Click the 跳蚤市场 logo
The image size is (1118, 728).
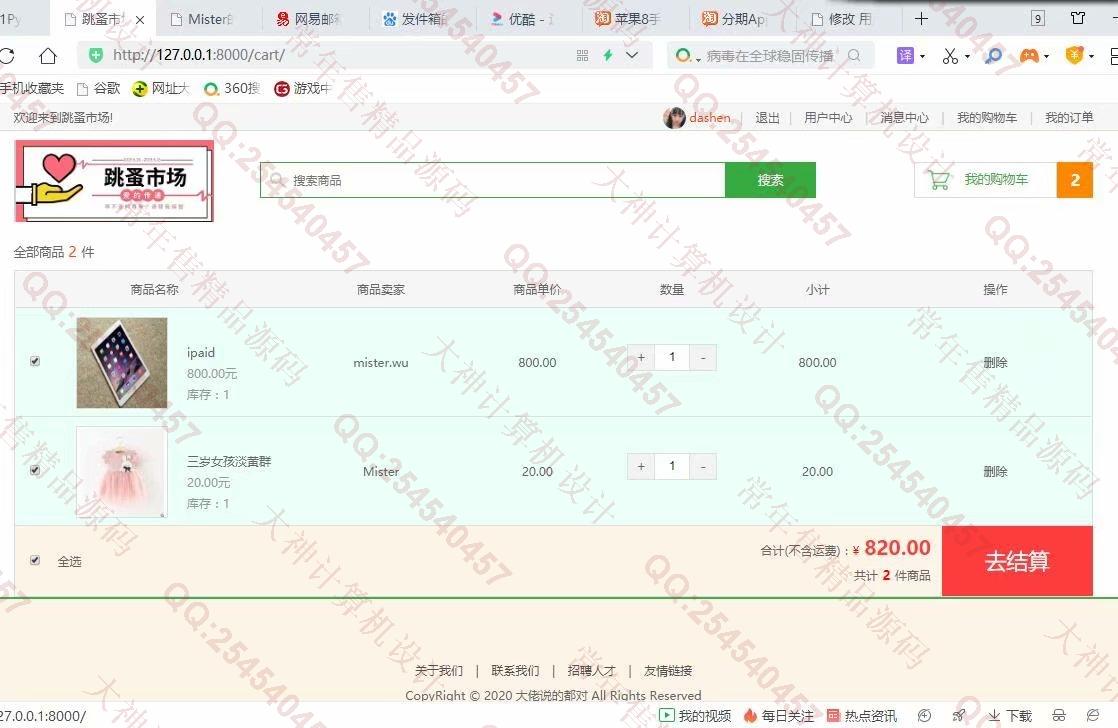tap(114, 181)
